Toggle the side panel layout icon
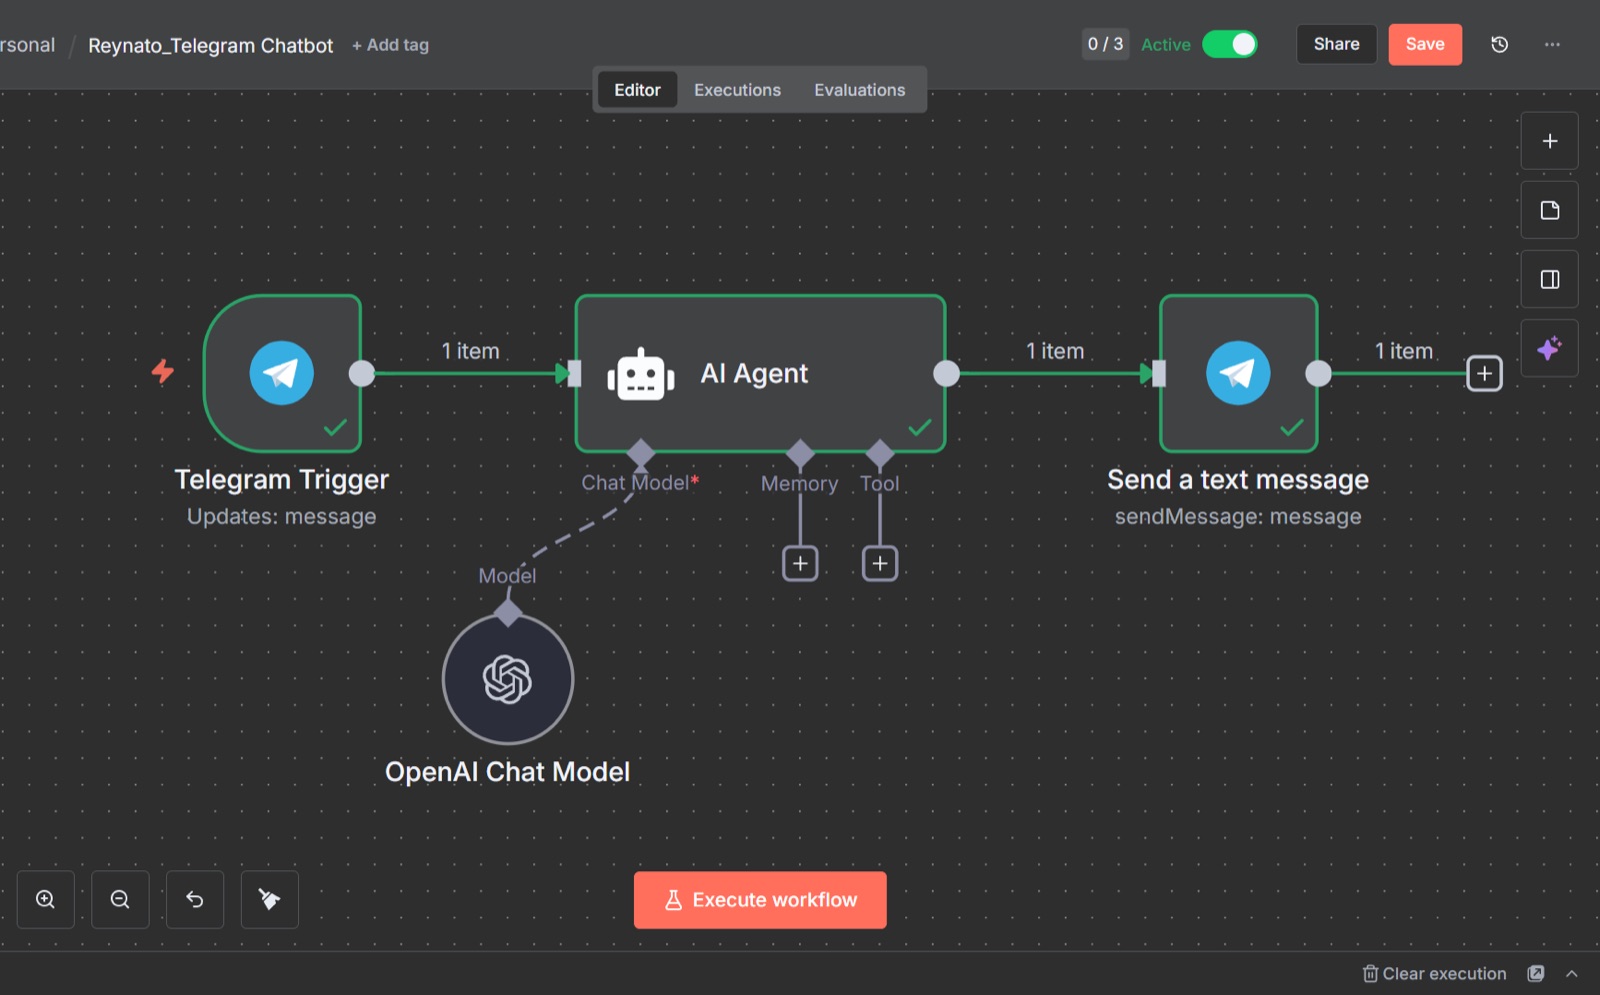1600x995 pixels. (x=1550, y=279)
